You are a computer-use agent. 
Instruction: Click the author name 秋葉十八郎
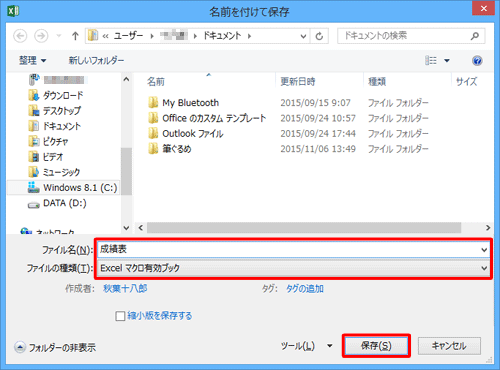click(x=125, y=288)
